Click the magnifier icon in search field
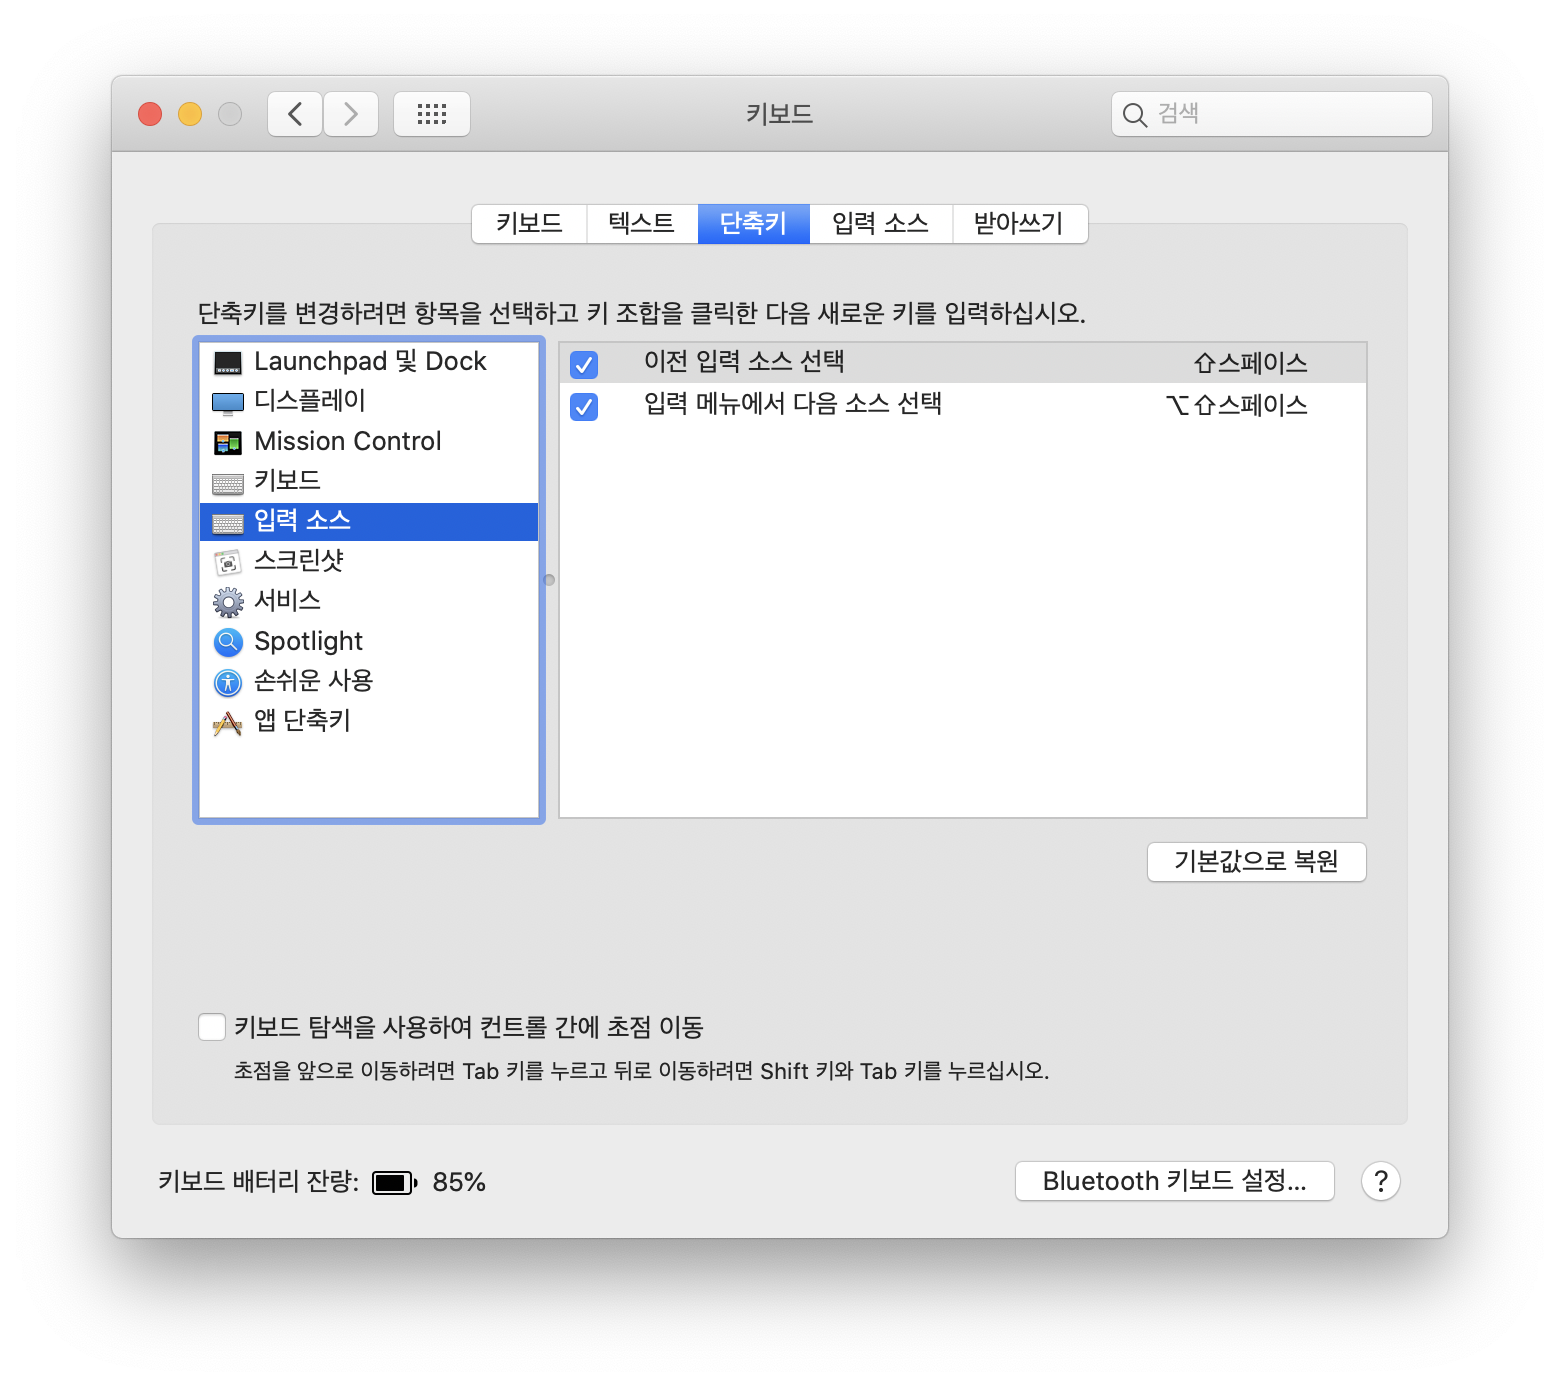 click(1134, 115)
